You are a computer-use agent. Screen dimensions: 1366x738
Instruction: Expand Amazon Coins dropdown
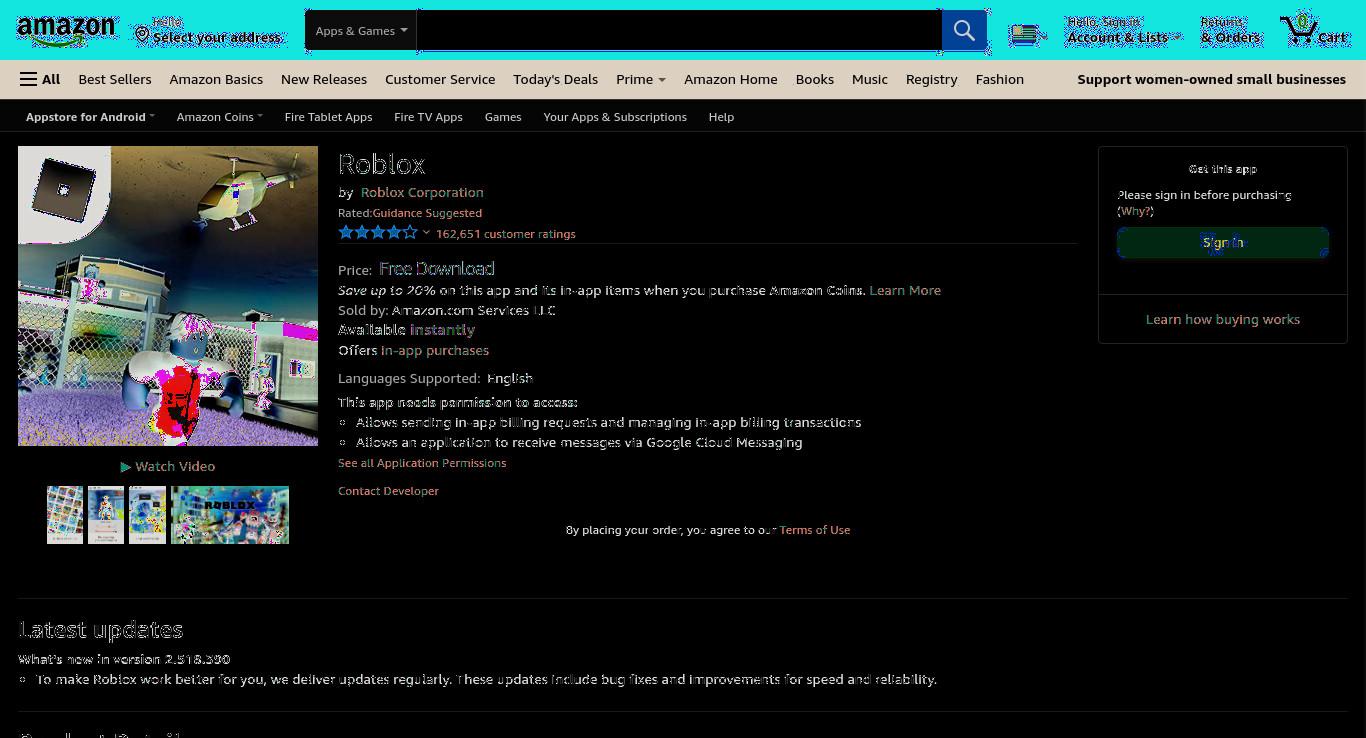(219, 117)
